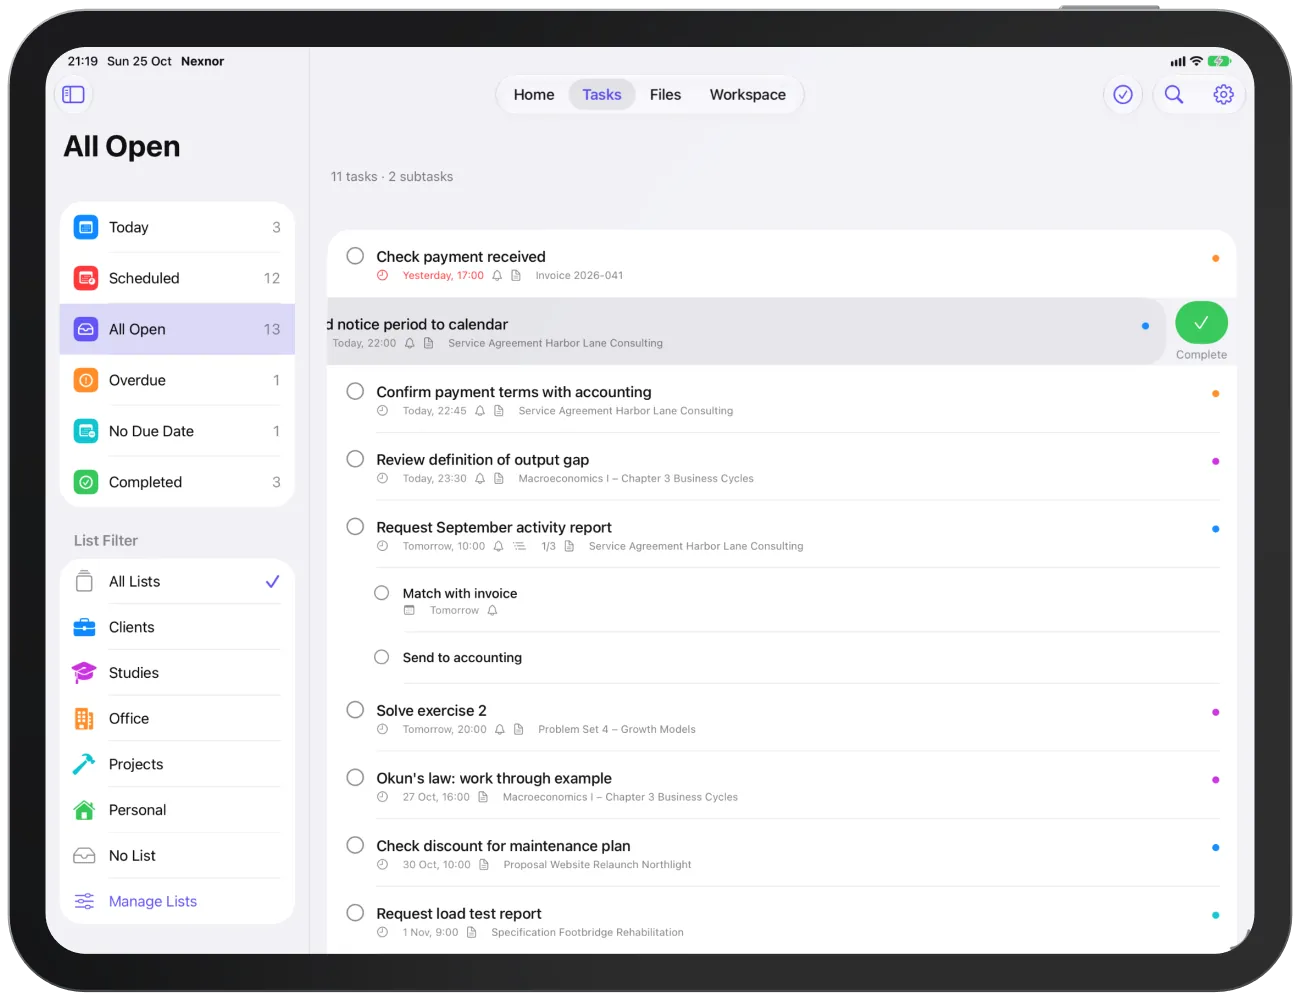Tap the green Complete swipe button
Viewport: 1300px width, 998px height.
coord(1201,323)
